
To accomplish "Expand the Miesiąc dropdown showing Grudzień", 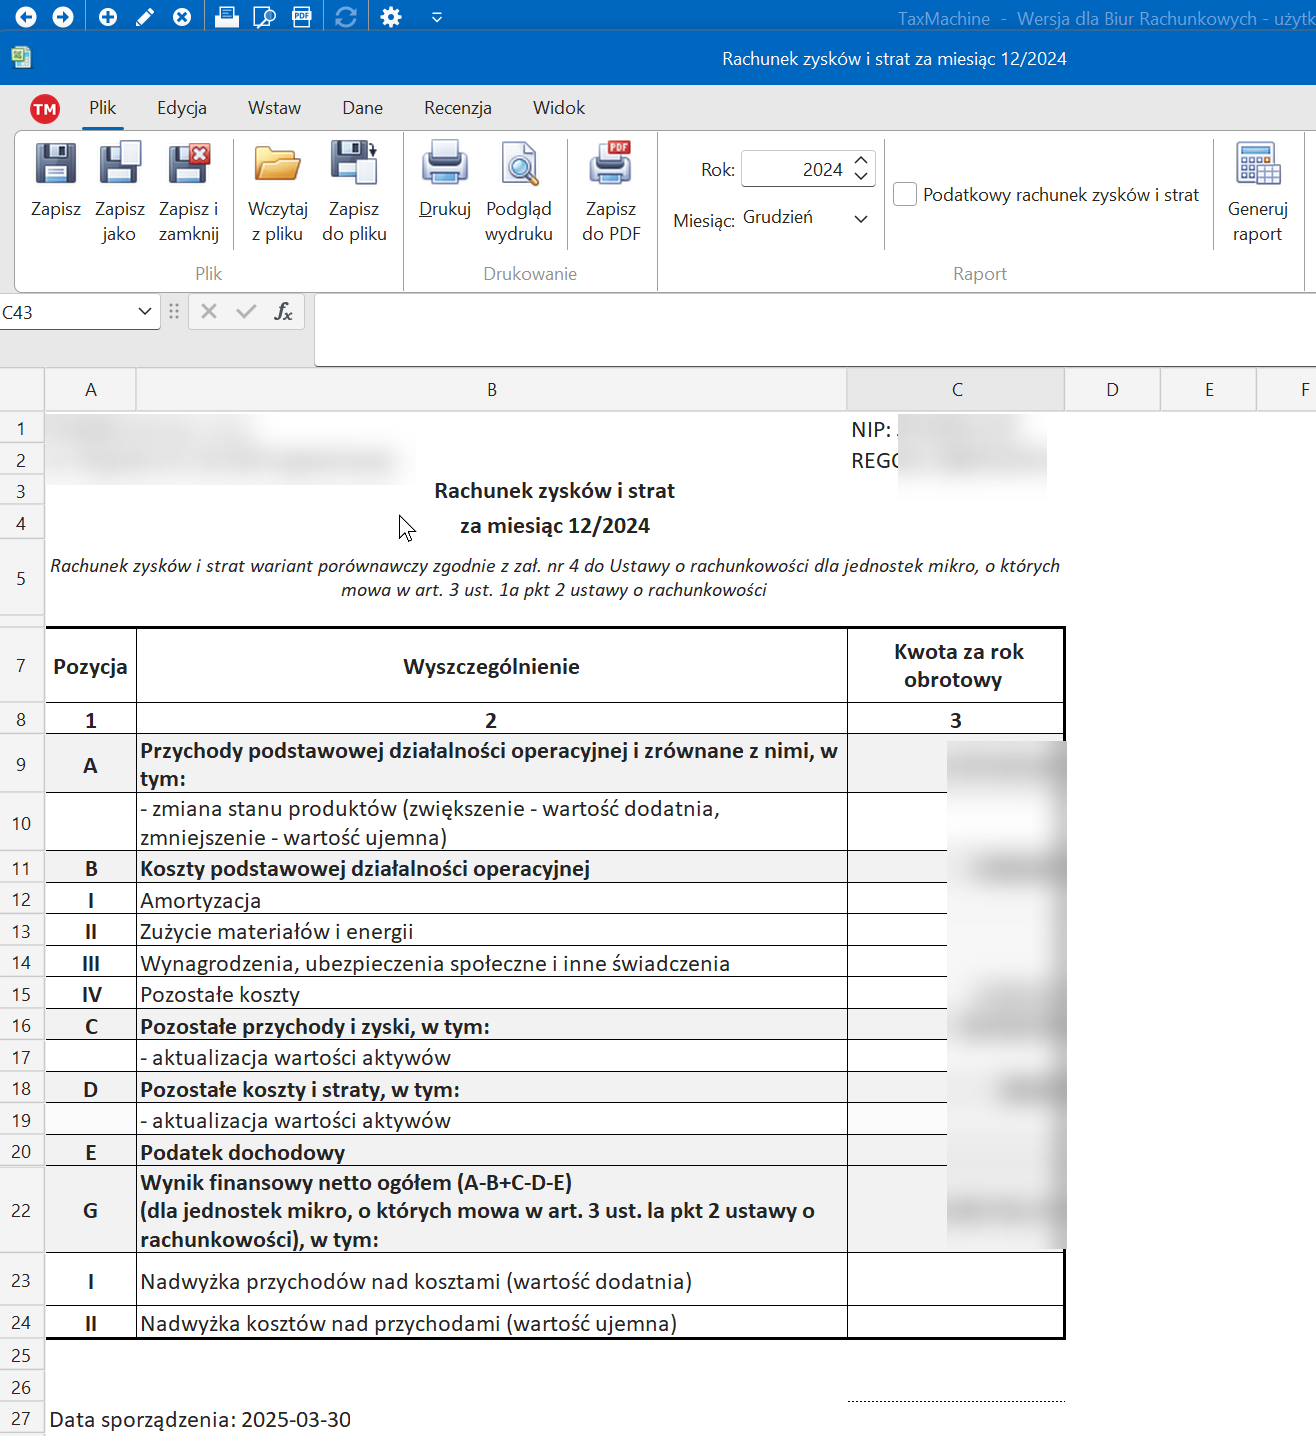I will click(860, 219).
